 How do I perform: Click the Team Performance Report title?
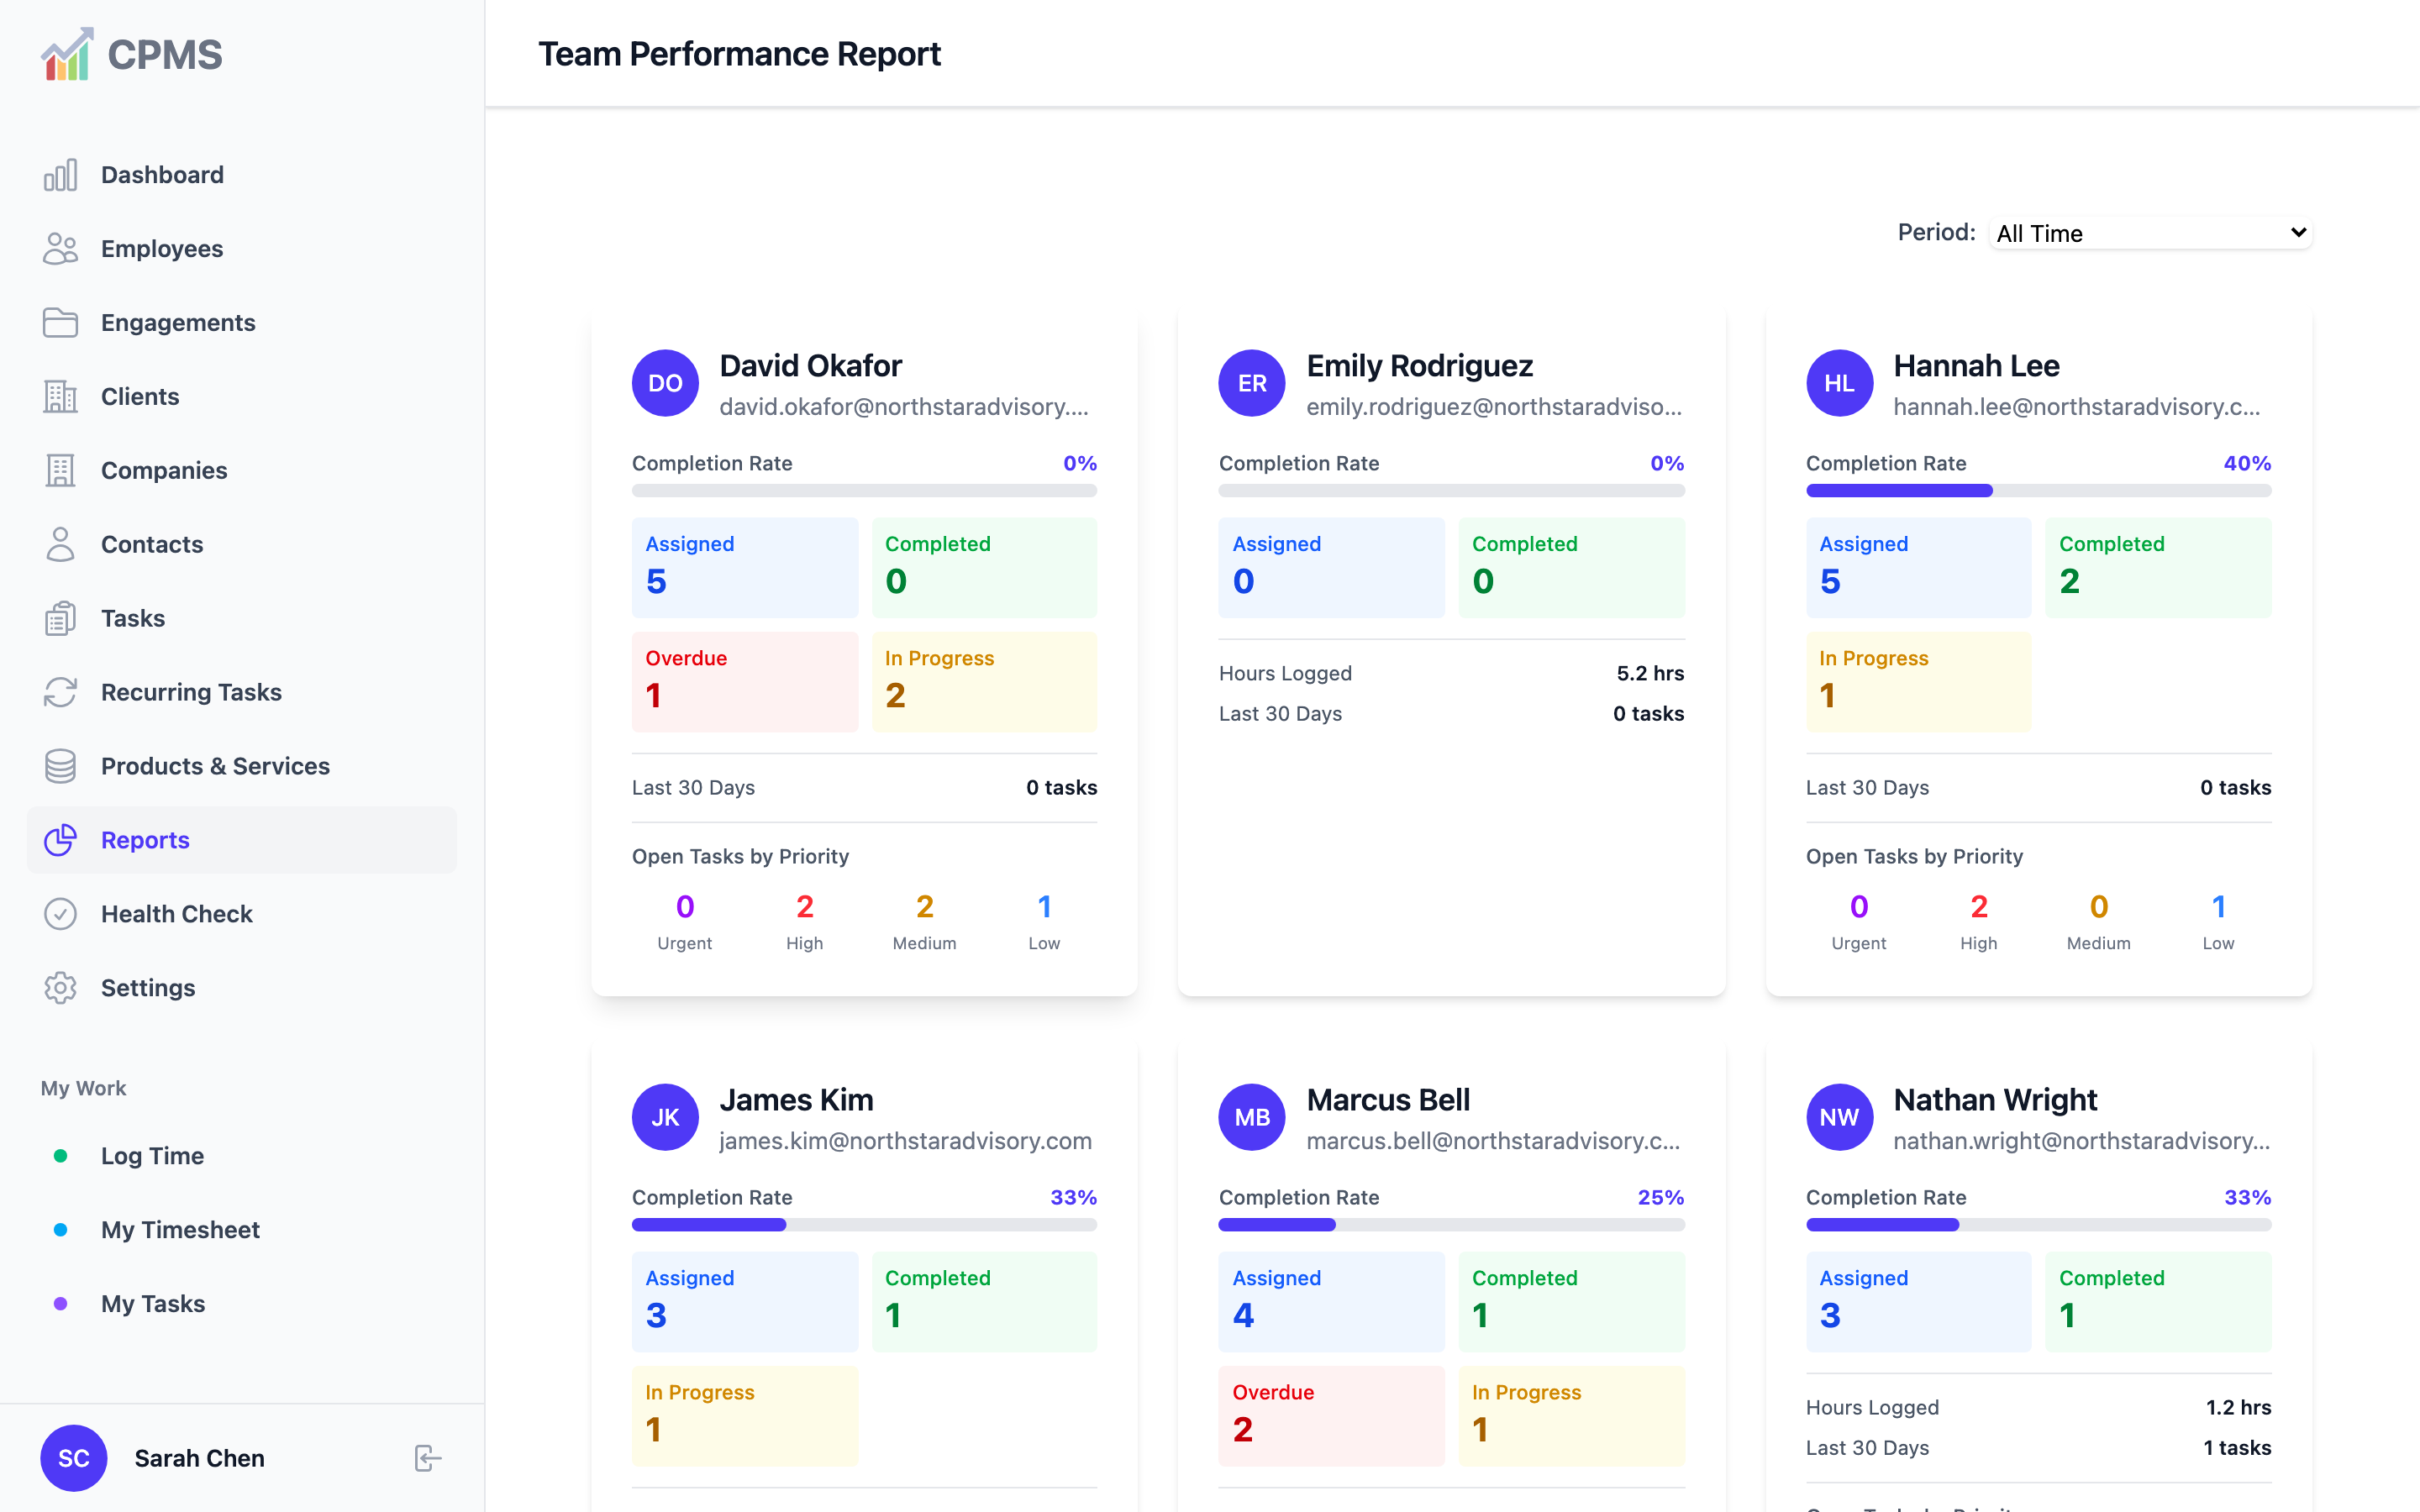coord(739,54)
